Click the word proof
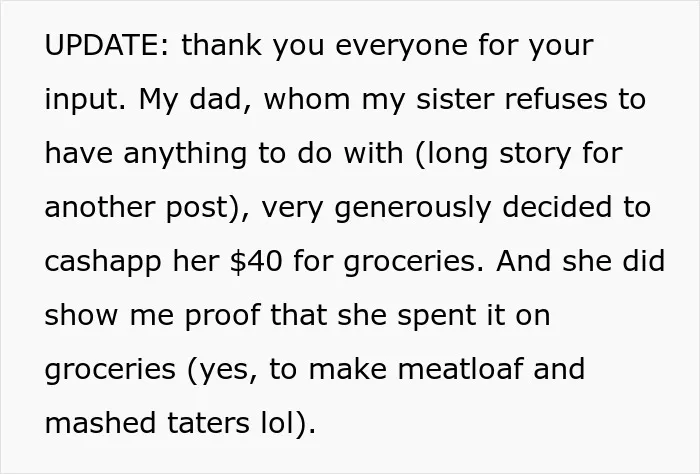 click(x=222, y=317)
